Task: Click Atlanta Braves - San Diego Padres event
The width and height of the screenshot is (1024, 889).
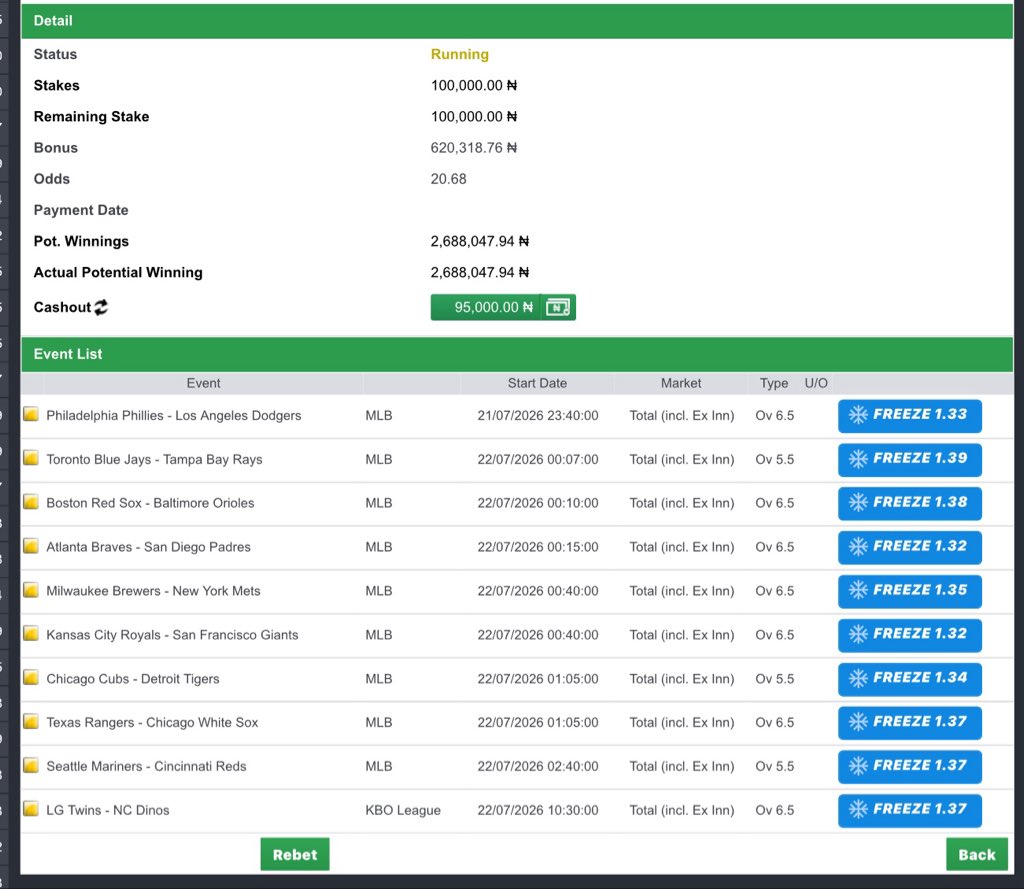Action: (148, 547)
